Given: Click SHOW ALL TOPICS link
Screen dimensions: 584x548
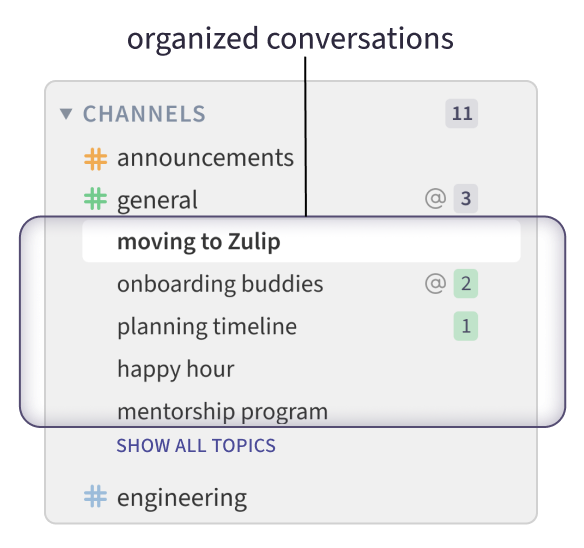Looking at the screenshot, I should pyautogui.click(x=196, y=446).
